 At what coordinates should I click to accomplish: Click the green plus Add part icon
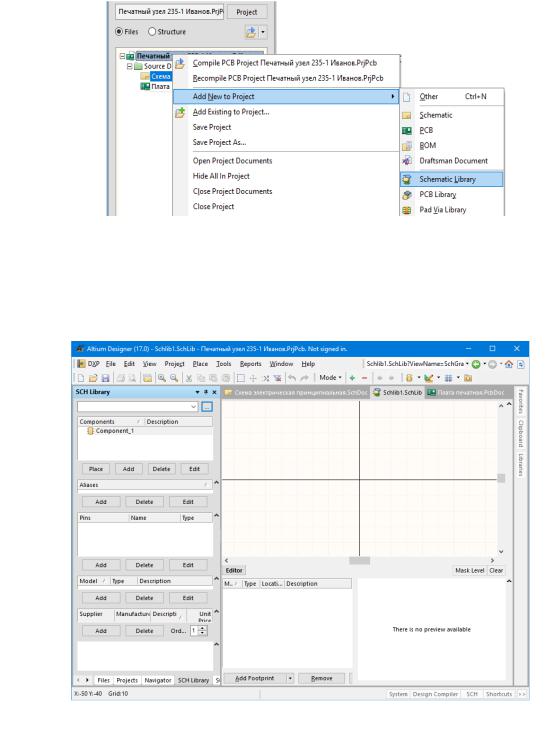tap(352, 378)
